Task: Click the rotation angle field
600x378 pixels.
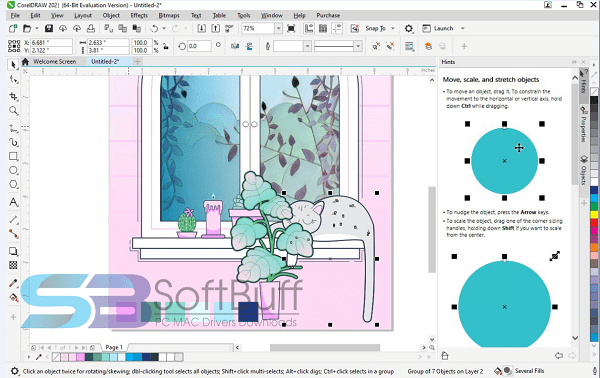Action: tap(199, 46)
